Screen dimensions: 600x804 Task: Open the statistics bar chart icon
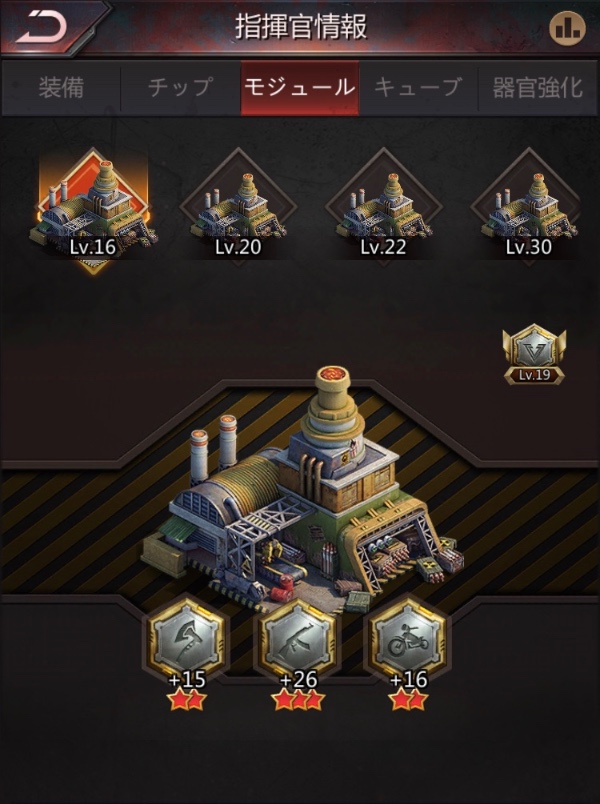[567, 28]
